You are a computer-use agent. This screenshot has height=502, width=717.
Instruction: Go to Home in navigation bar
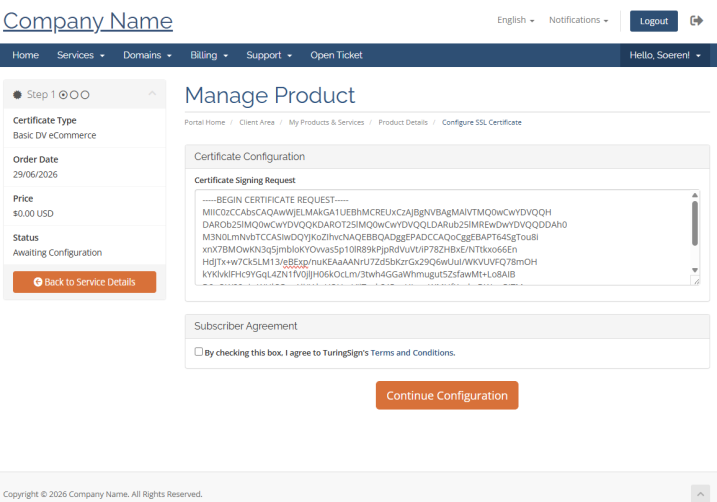pyautogui.click(x=26, y=55)
